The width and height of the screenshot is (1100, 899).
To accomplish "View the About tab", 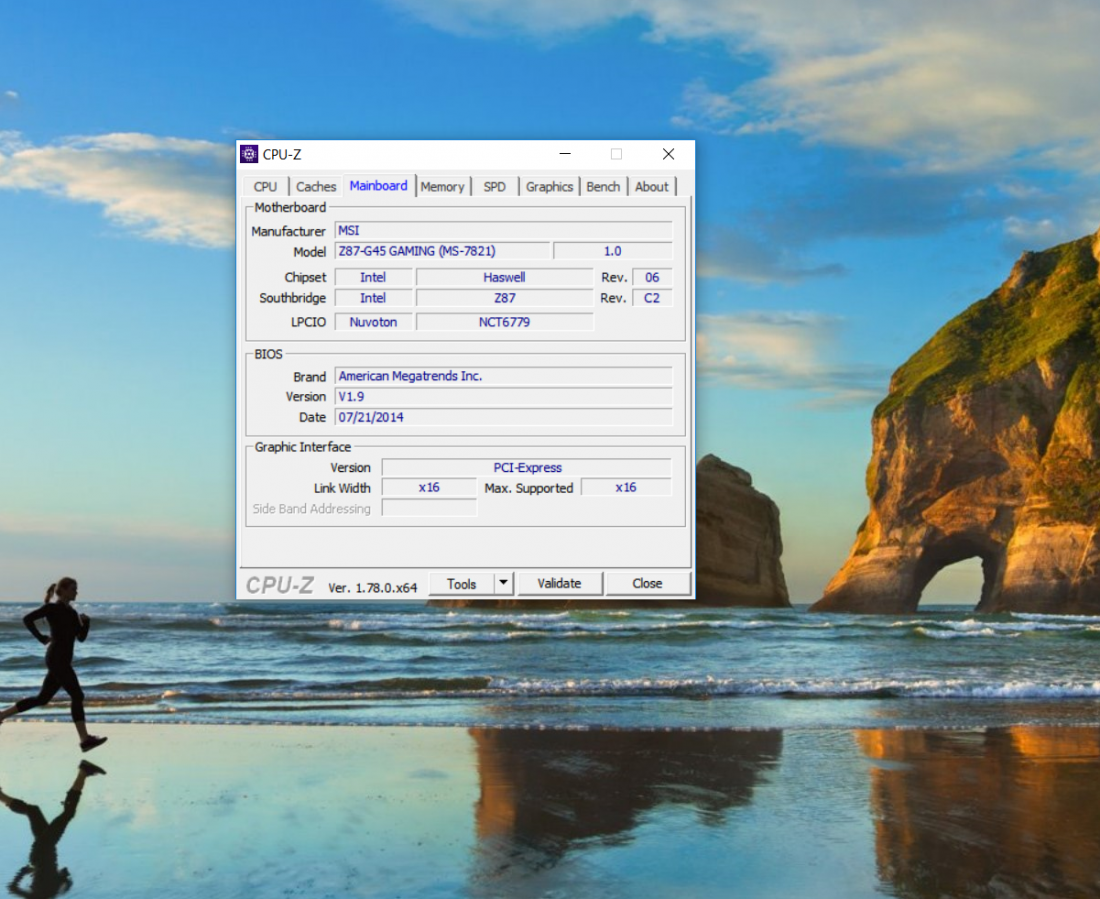I will tap(652, 187).
